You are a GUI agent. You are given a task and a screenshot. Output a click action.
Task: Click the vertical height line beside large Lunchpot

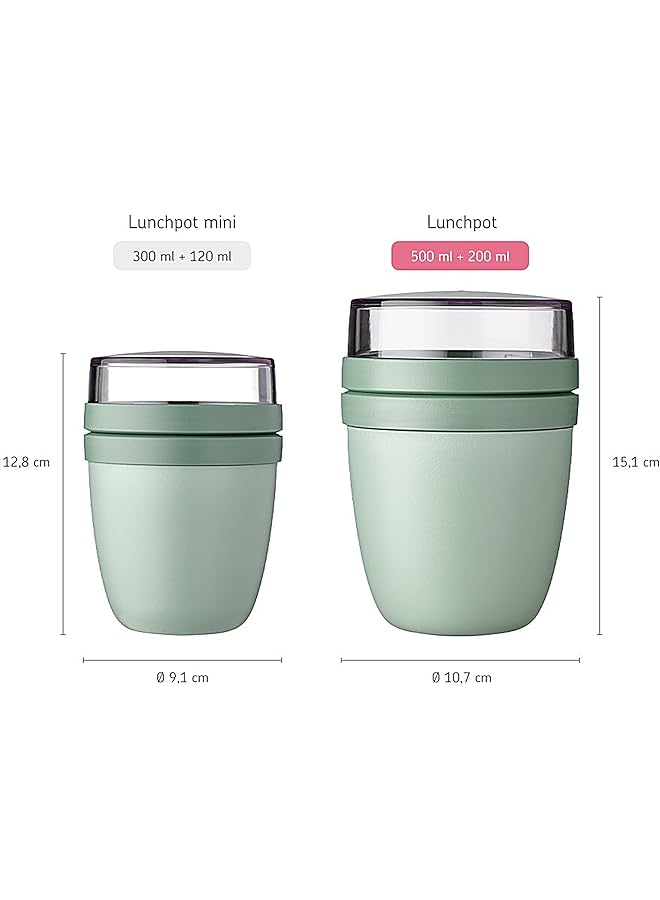(x=600, y=465)
